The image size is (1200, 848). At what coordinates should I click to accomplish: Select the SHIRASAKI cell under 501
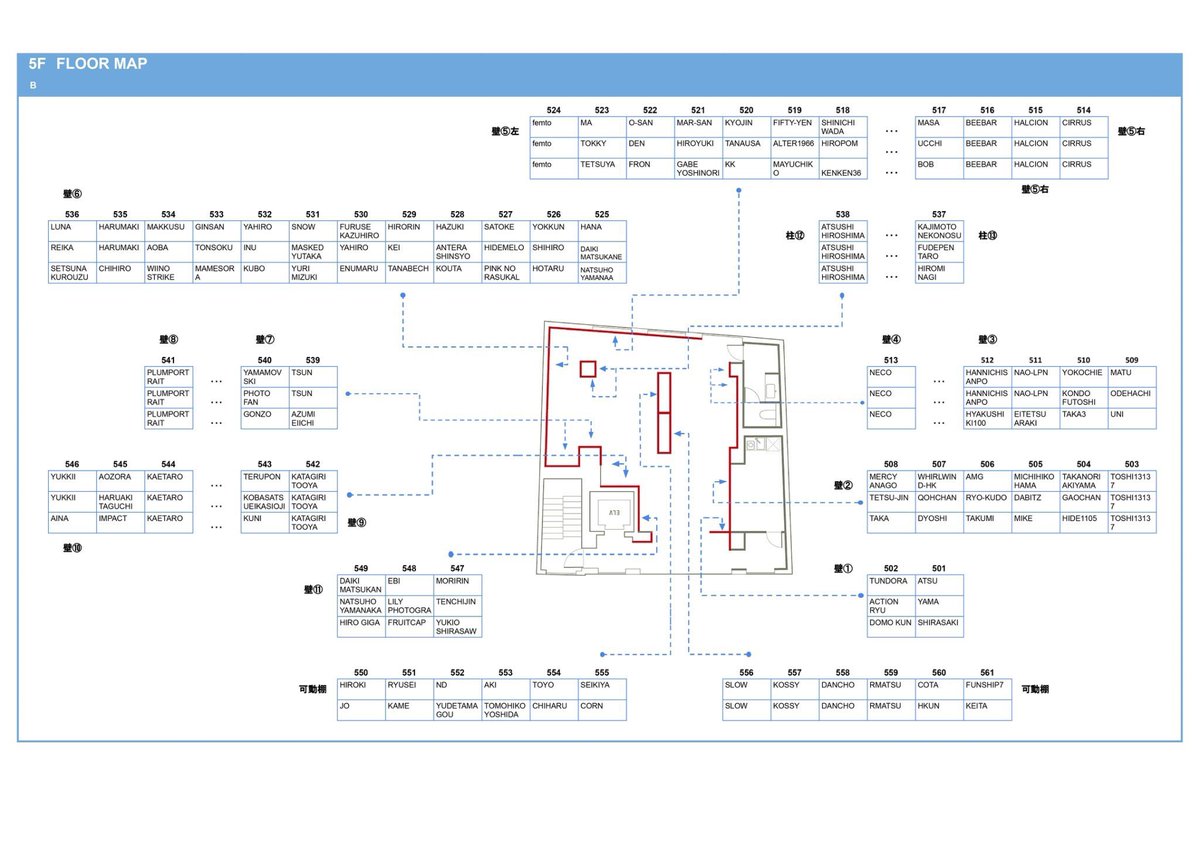(x=939, y=627)
